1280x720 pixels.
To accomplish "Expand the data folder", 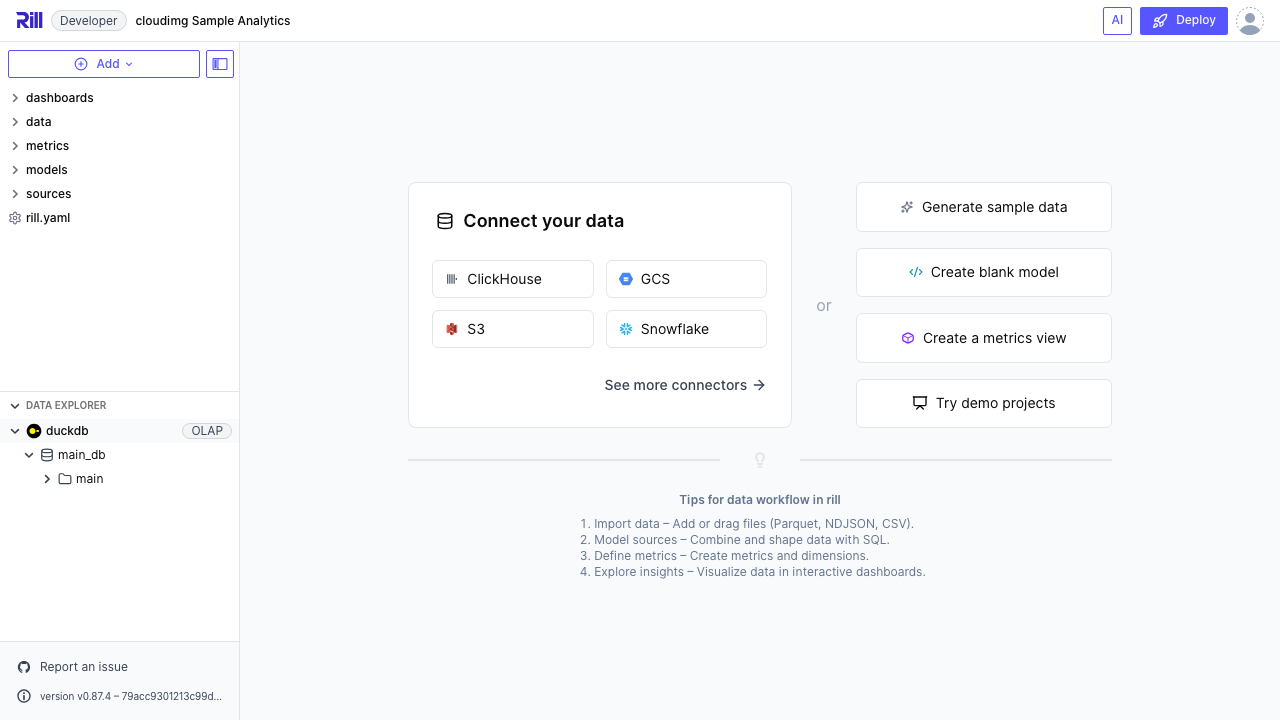I will 15,122.
